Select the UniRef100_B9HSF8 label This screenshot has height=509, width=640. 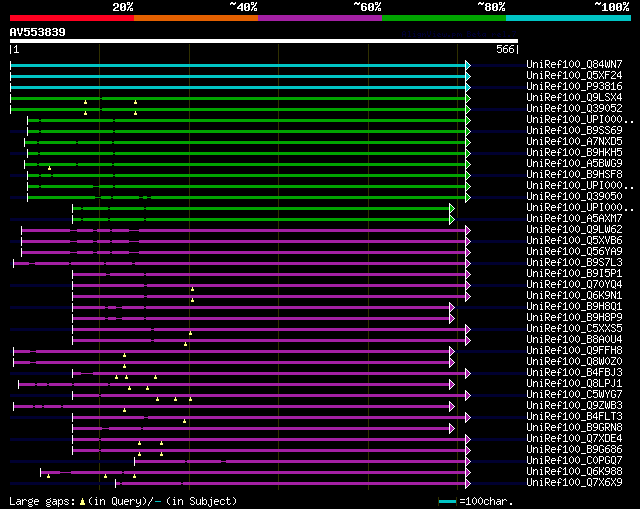pos(574,174)
